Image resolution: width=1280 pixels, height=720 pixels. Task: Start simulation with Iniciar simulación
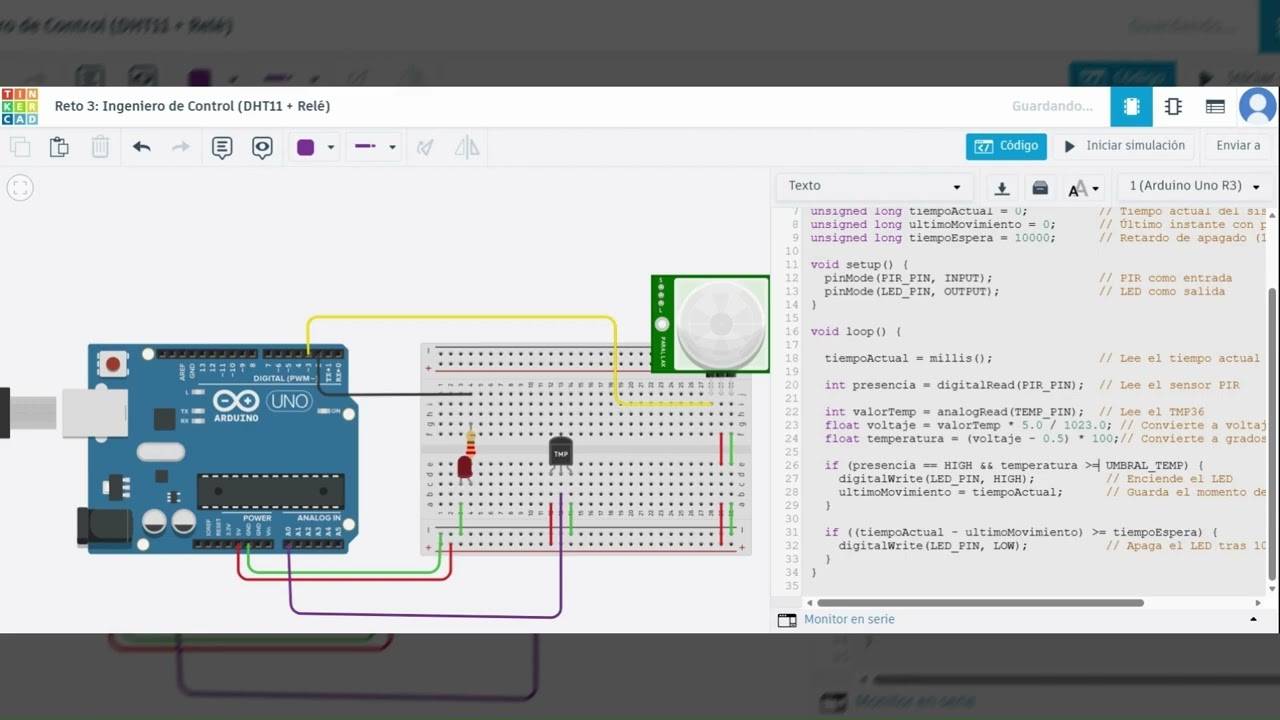(1124, 146)
